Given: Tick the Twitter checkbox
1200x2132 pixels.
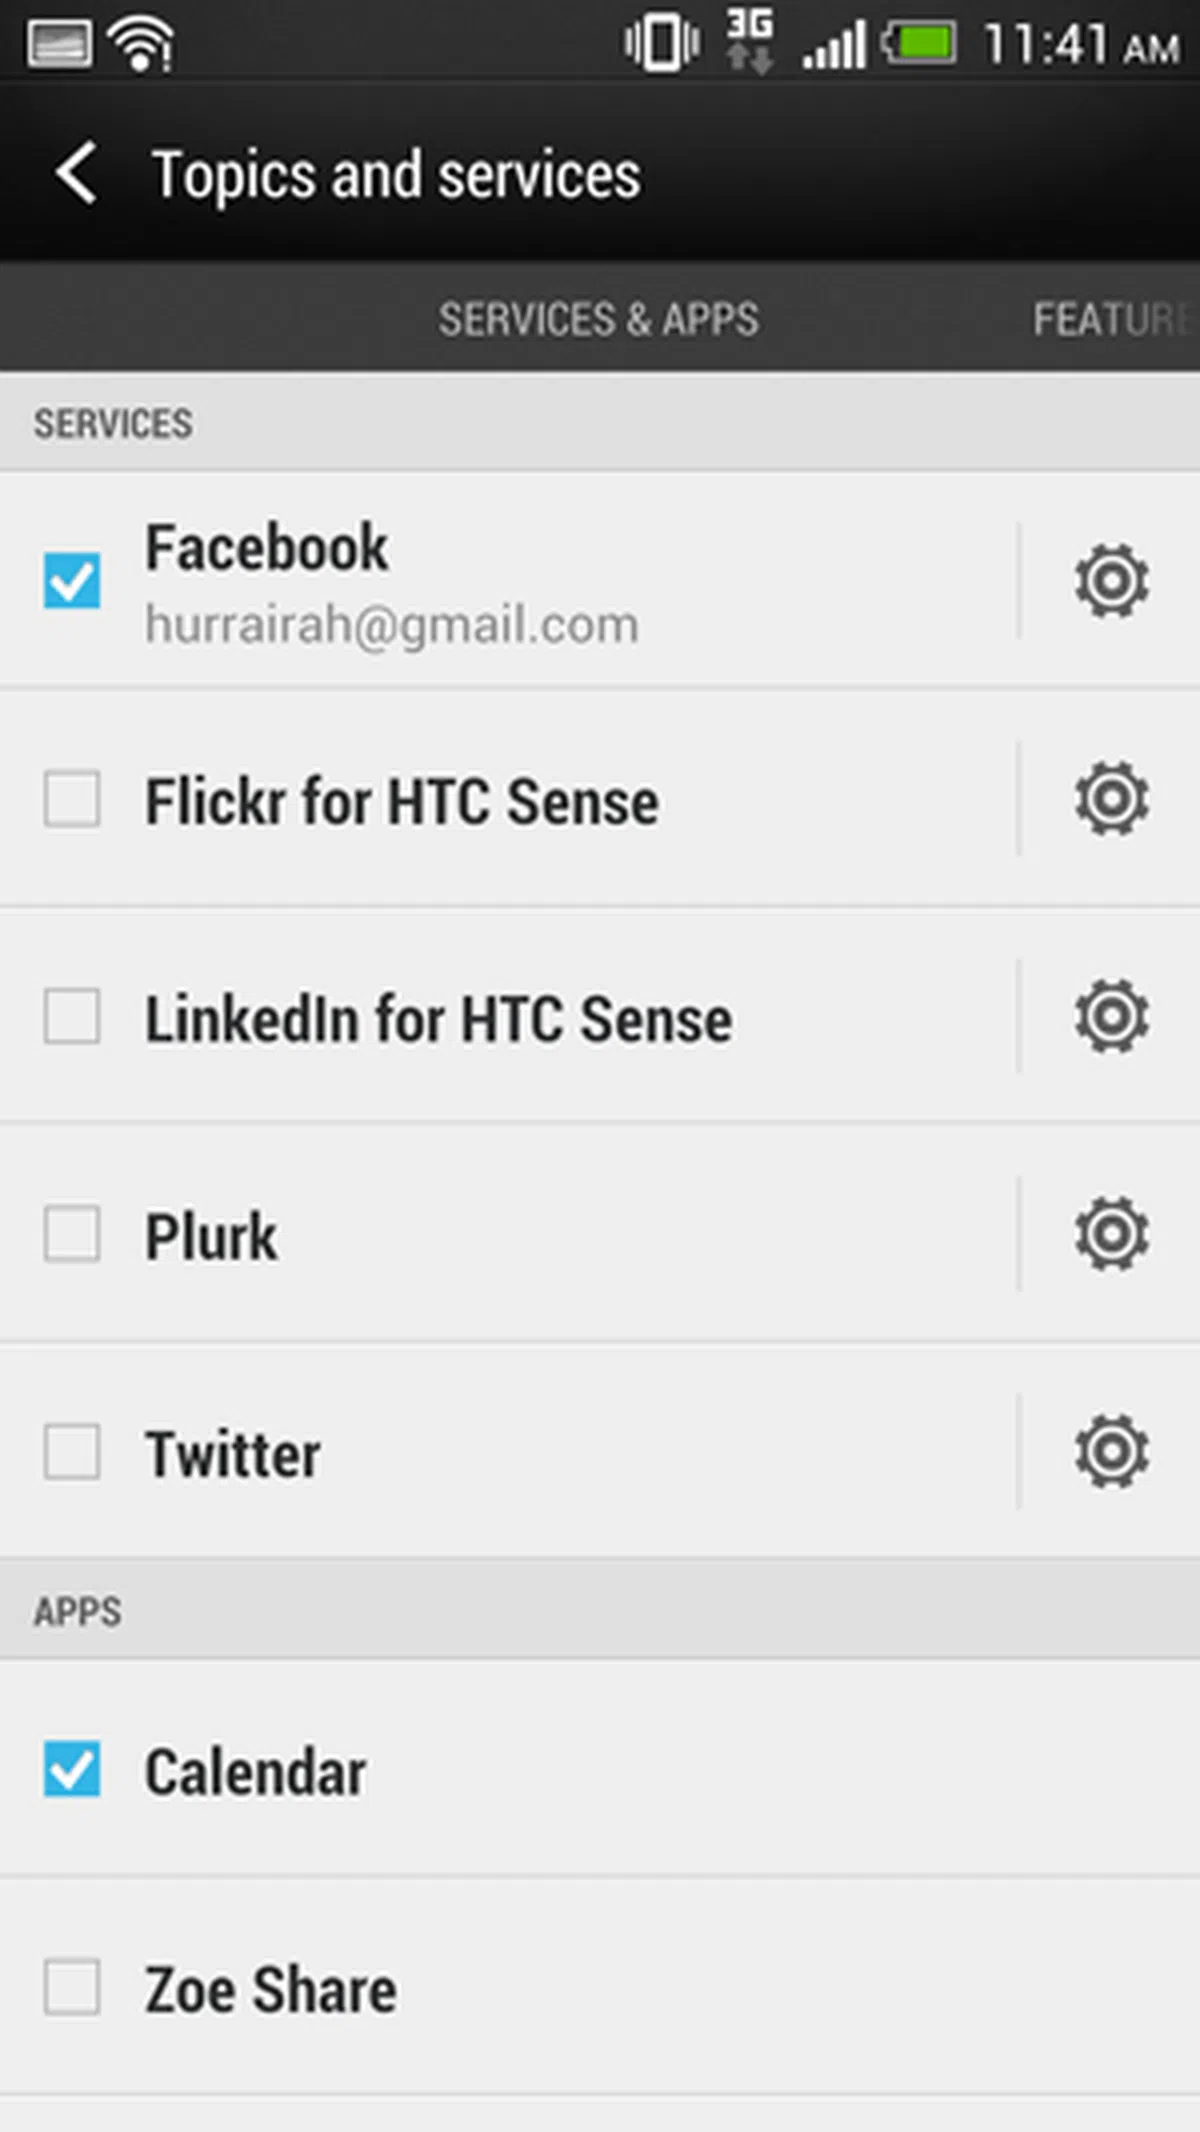Looking at the screenshot, I should click(x=72, y=1452).
